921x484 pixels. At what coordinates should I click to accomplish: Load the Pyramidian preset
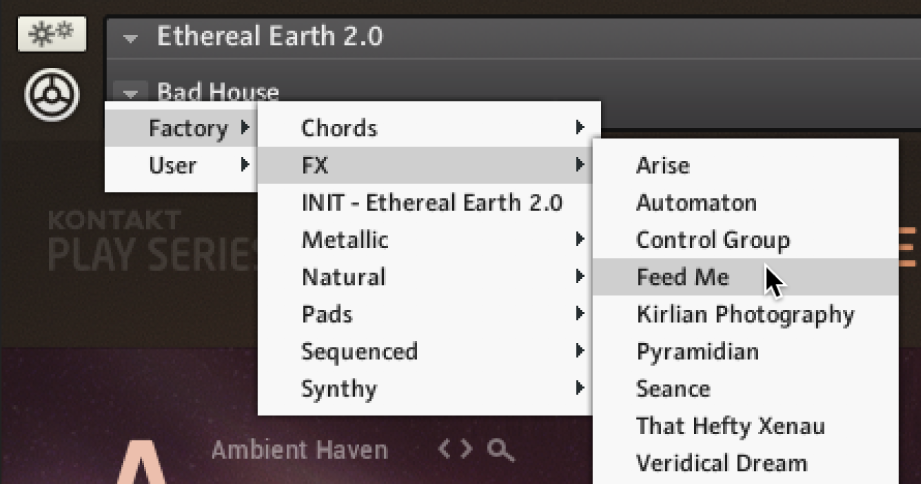coord(697,352)
